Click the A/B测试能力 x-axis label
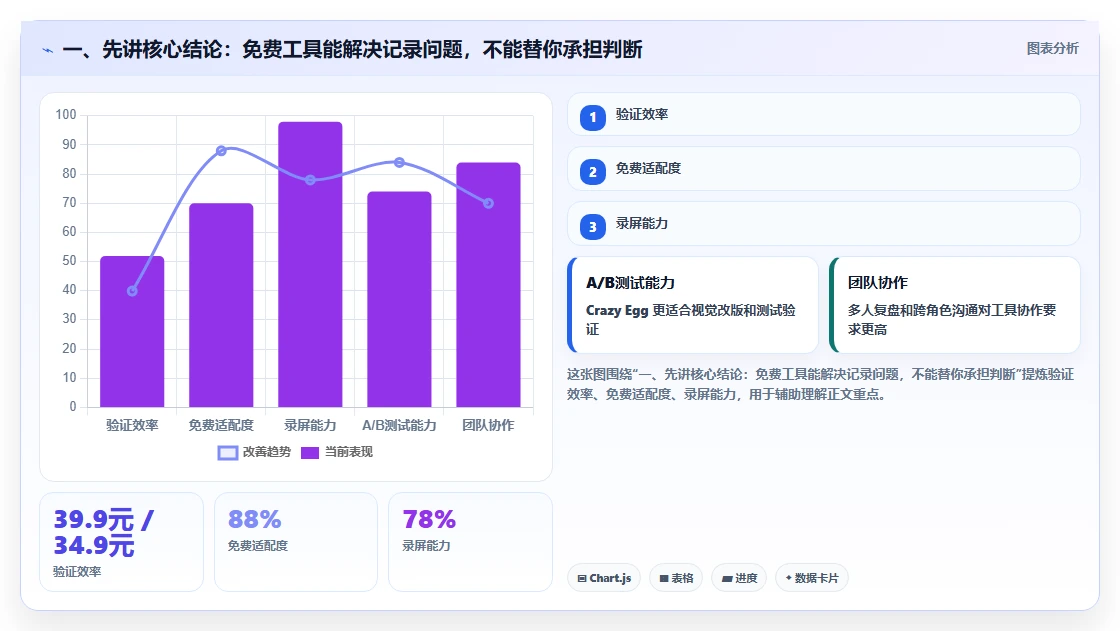Image resolution: width=1120 pixels, height=631 pixels. point(399,425)
